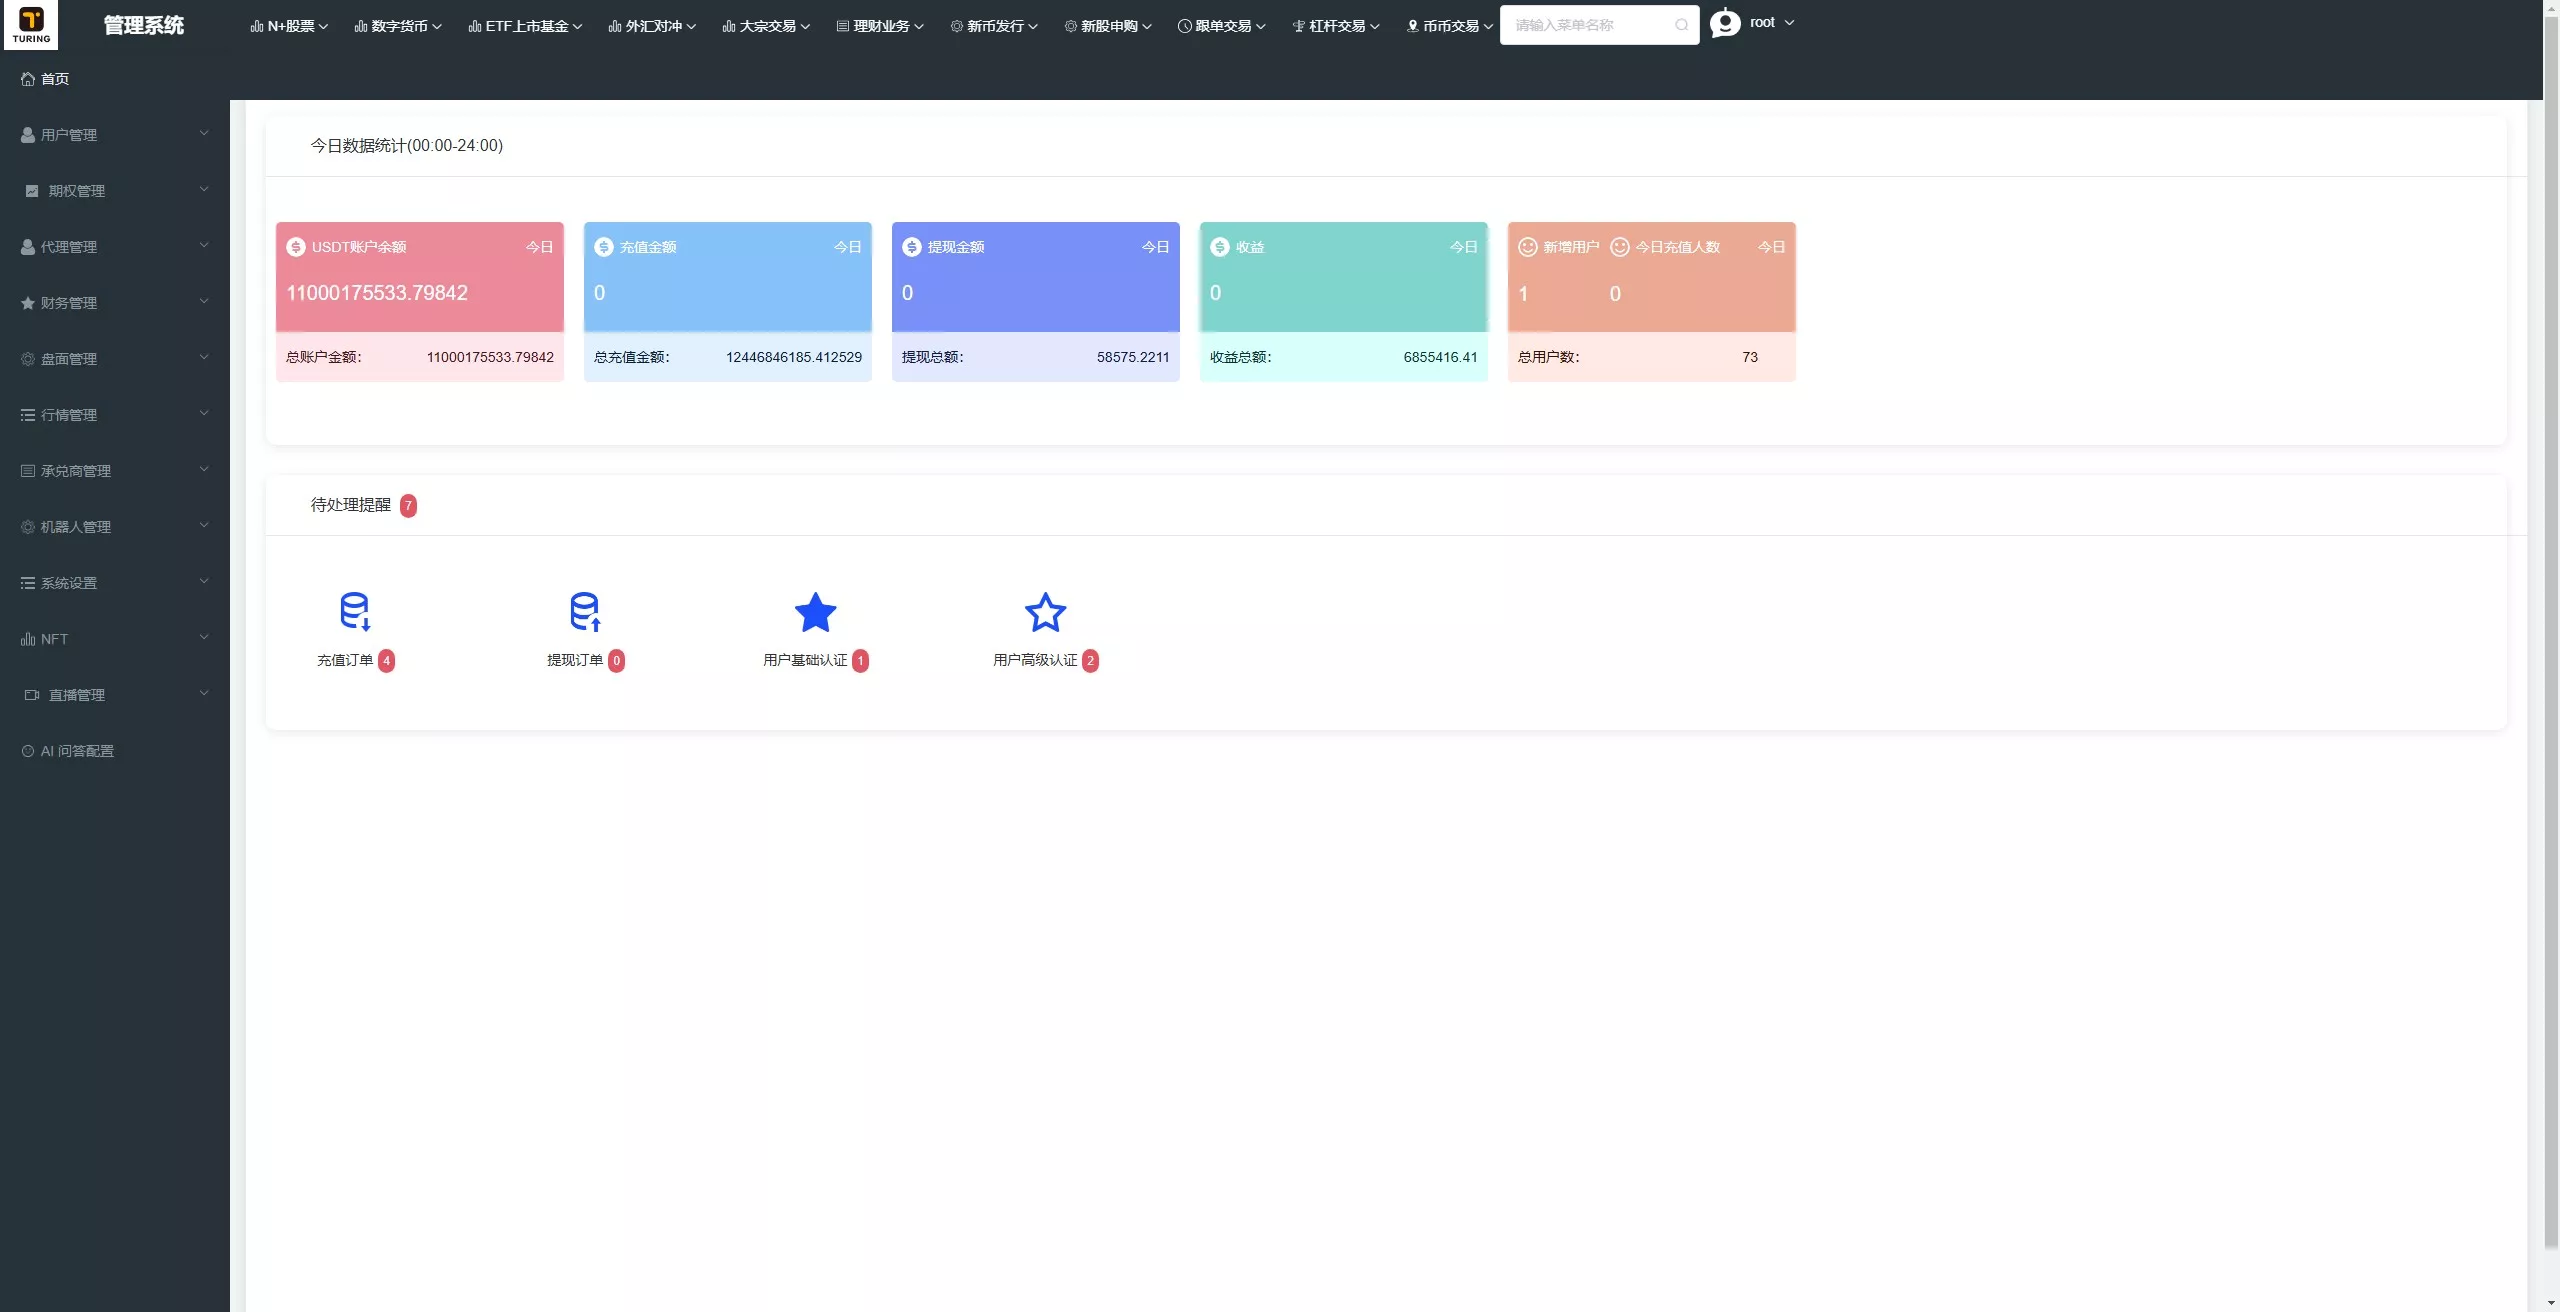Open AI问答配置 in the sidebar
The image size is (2560, 1312).
(115, 751)
